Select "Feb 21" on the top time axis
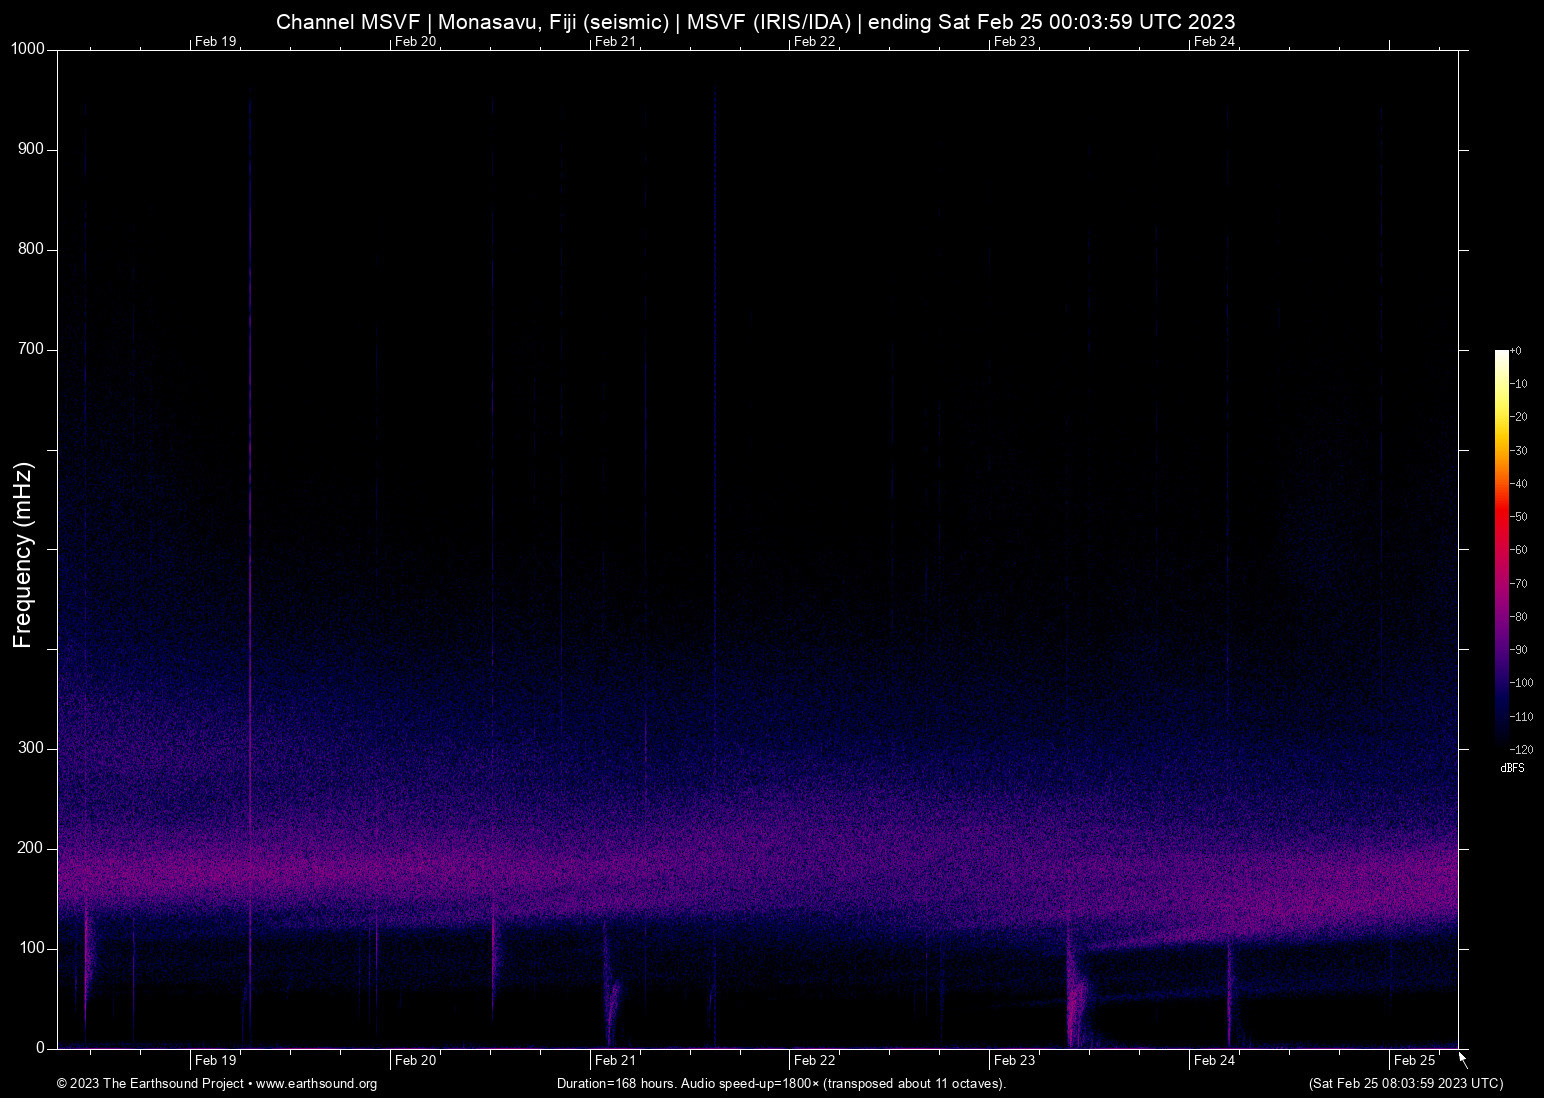This screenshot has width=1544, height=1098. coord(615,41)
